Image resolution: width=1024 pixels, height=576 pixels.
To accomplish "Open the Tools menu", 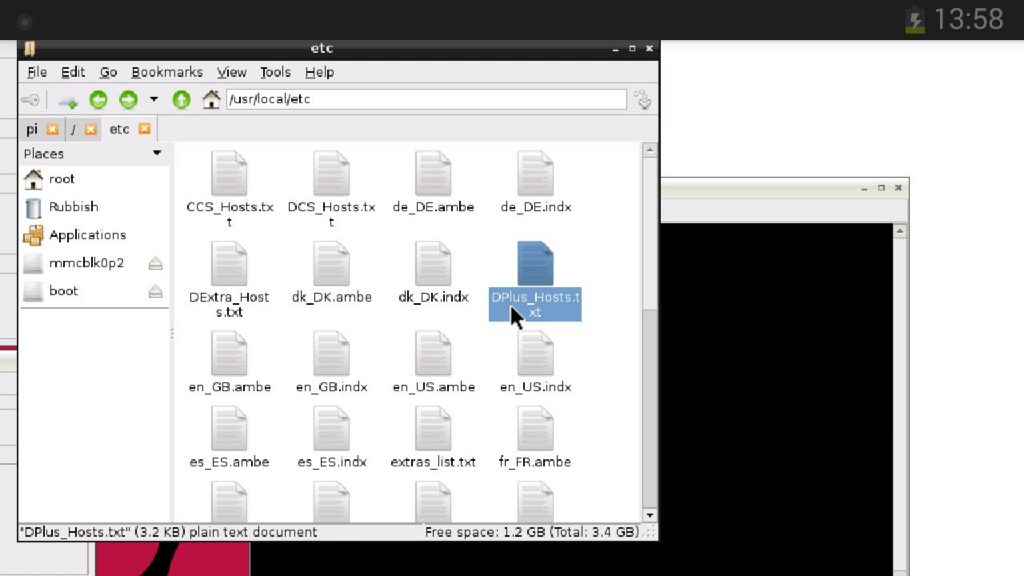I will (x=275, y=72).
